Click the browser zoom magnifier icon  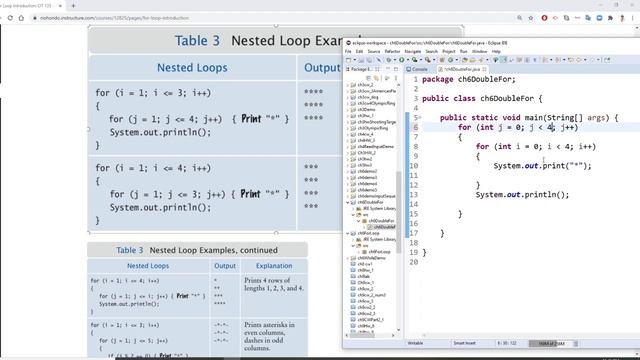coord(520,18)
